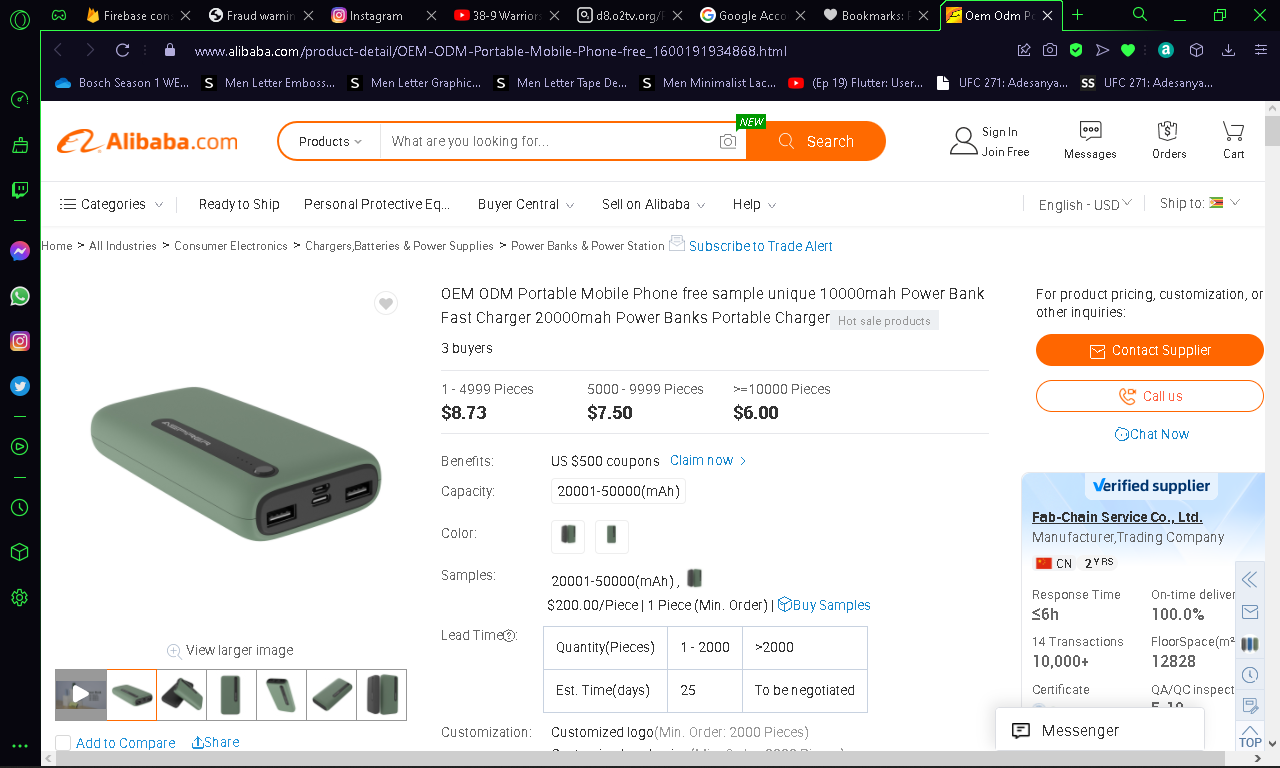Viewport: 1280px width, 768px height.
Task: Add product to favorites with heart icon
Action: (x=386, y=303)
